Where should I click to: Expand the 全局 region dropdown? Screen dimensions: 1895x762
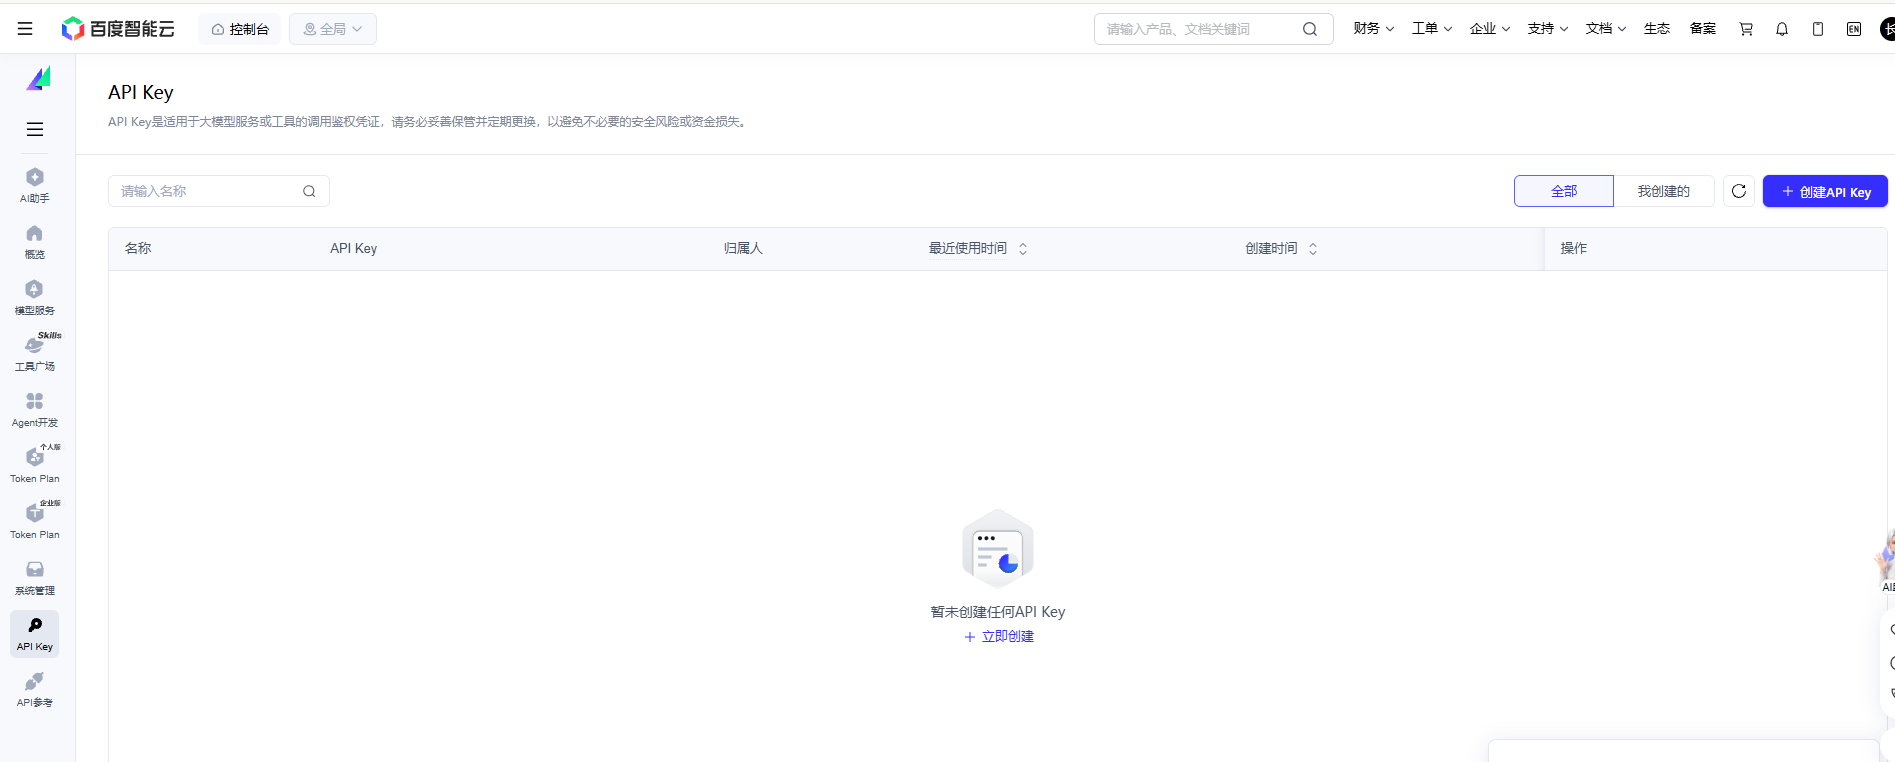333,29
